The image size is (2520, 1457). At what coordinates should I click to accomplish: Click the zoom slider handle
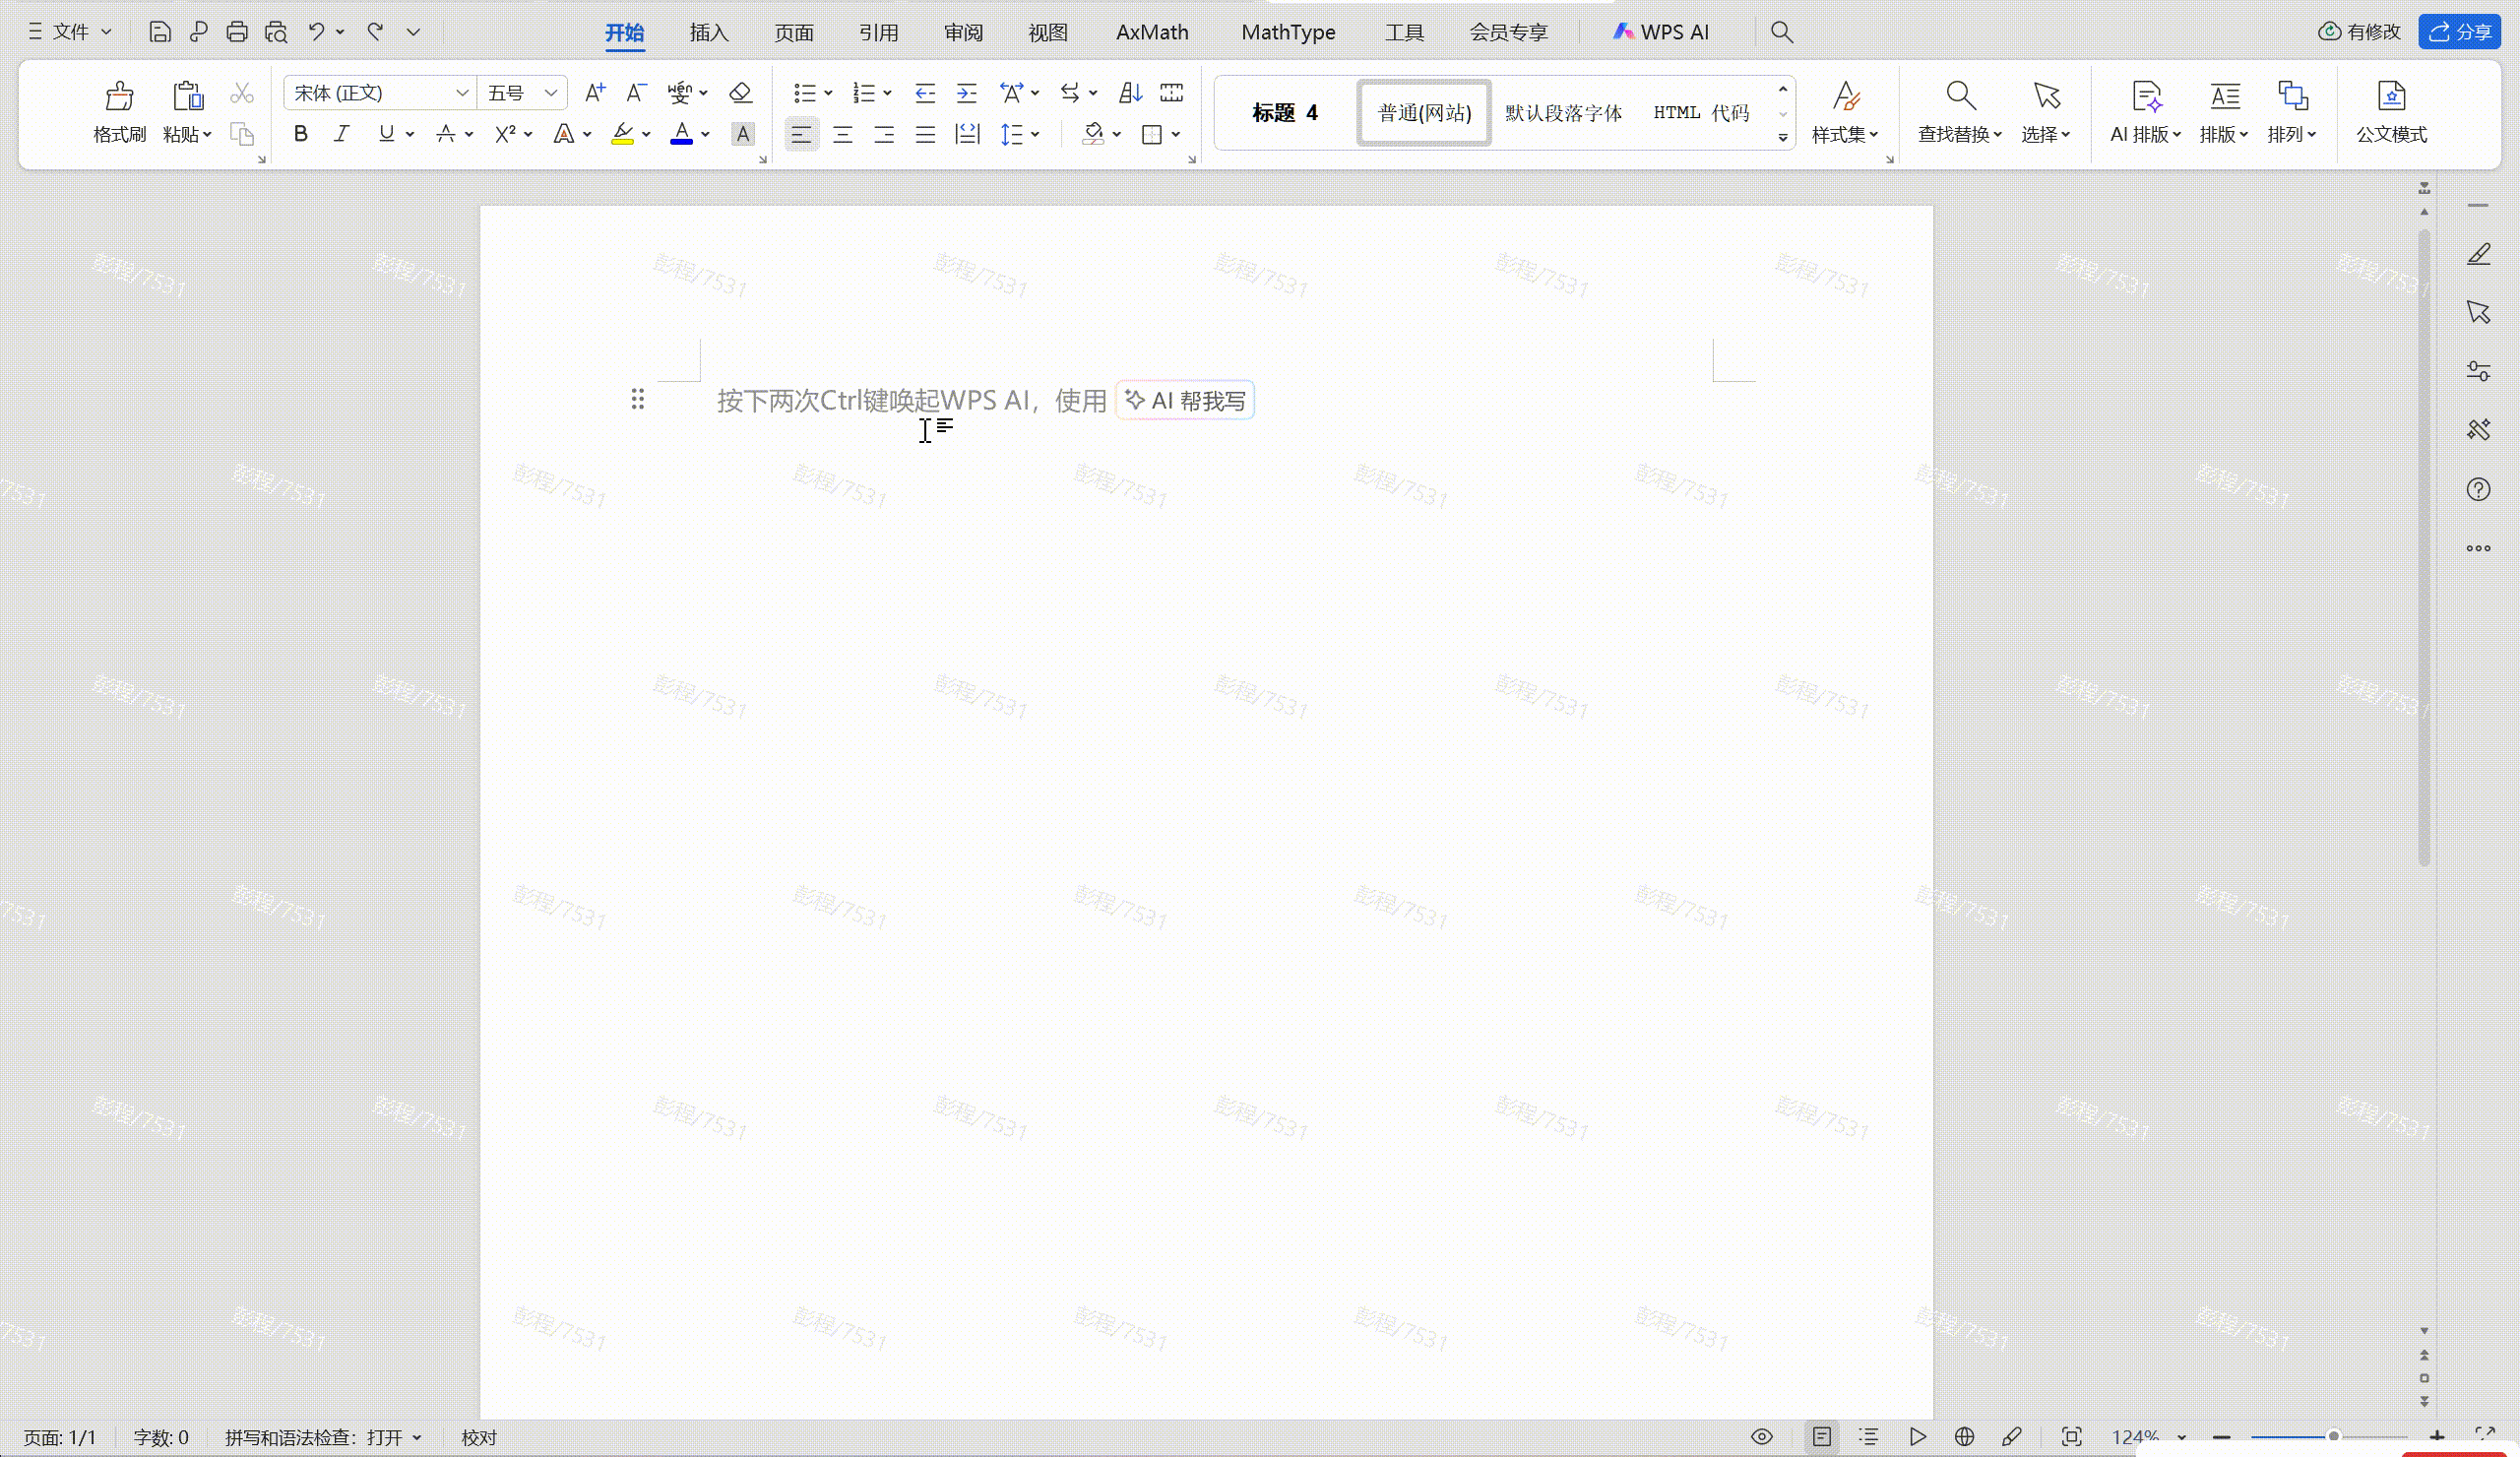pyautogui.click(x=2333, y=1437)
